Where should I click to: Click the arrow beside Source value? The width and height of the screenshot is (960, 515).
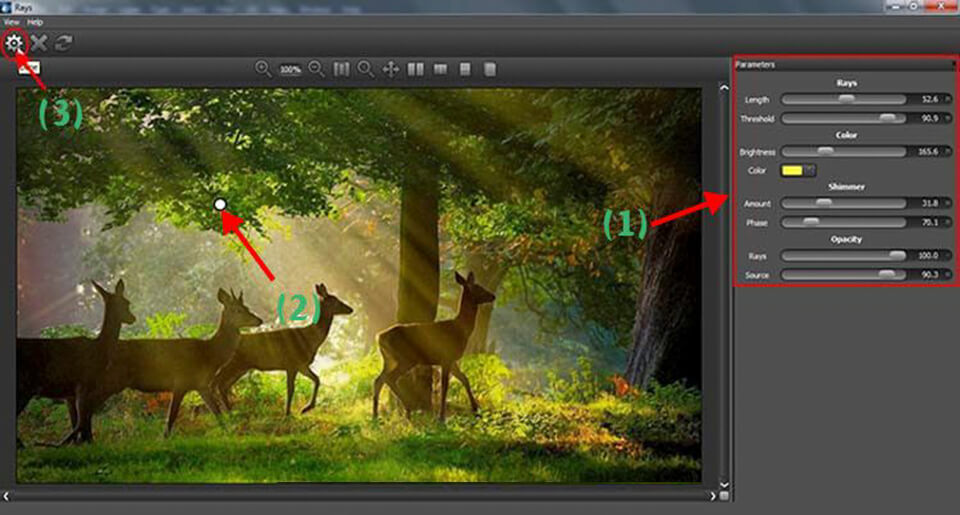coord(948,275)
